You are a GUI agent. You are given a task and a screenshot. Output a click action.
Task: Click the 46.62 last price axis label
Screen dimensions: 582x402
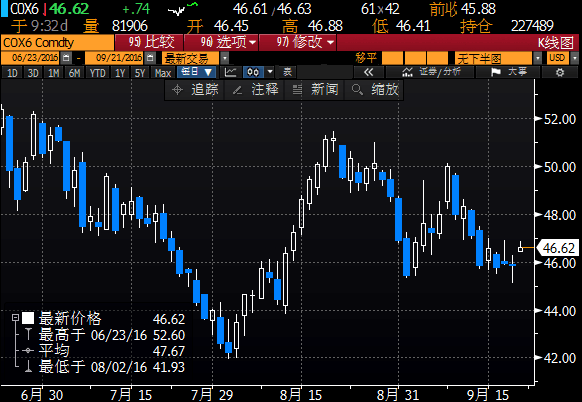[x=558, y=248]
